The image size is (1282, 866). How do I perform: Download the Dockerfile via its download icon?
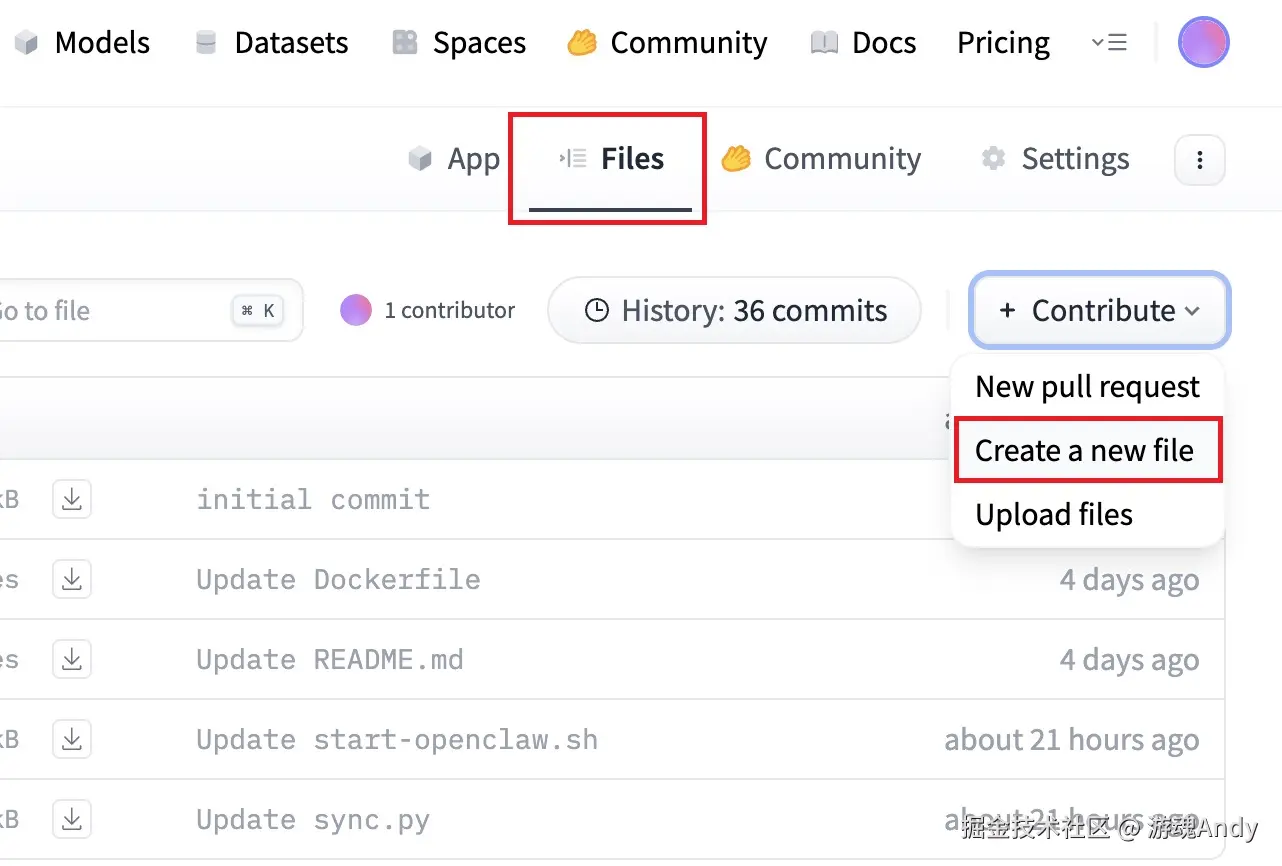72,579
